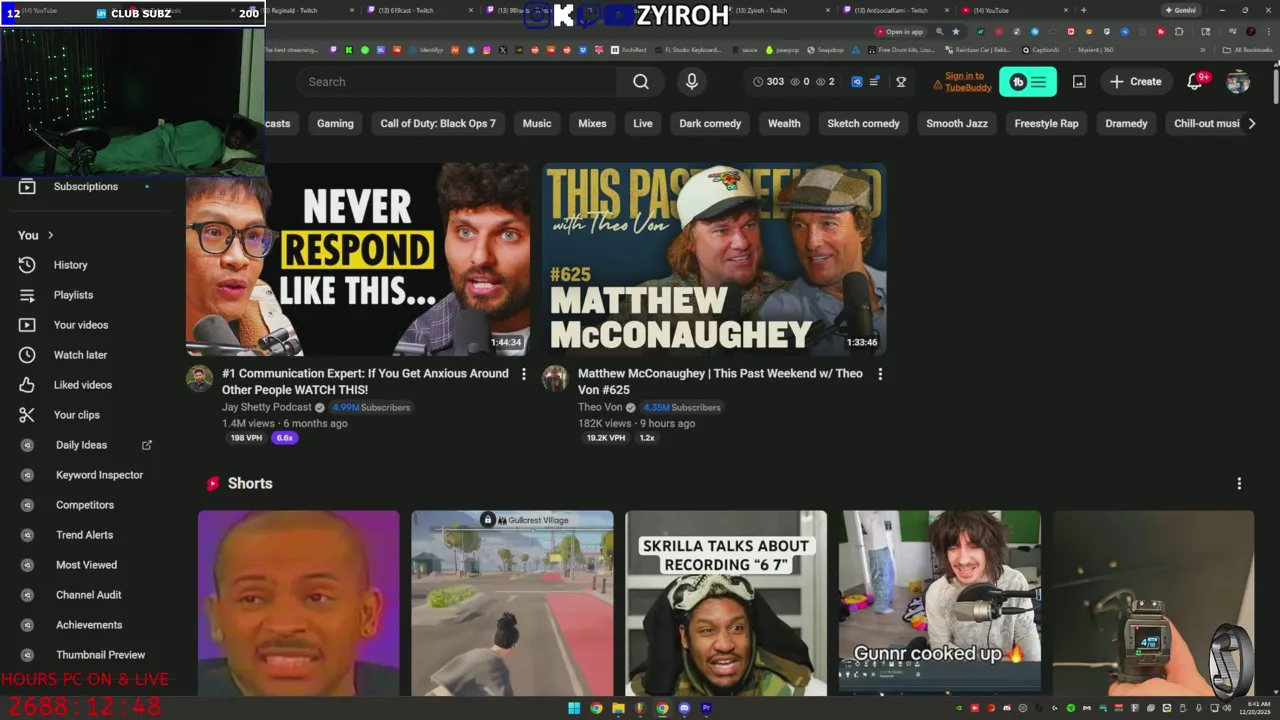Select the Music category chip
Screen dimensions: 1280x720
(x=537, y=124)
